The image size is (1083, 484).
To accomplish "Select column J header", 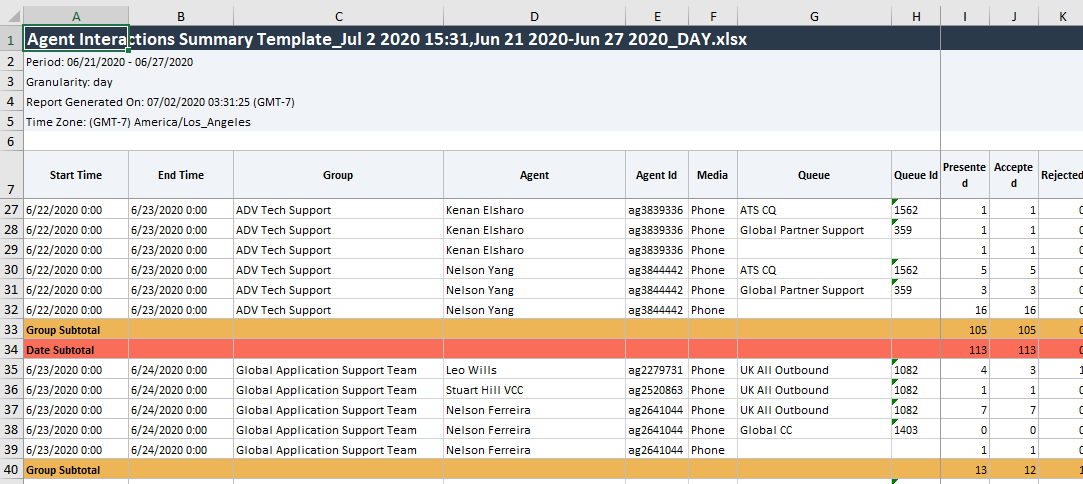I will coord(1014,17).
